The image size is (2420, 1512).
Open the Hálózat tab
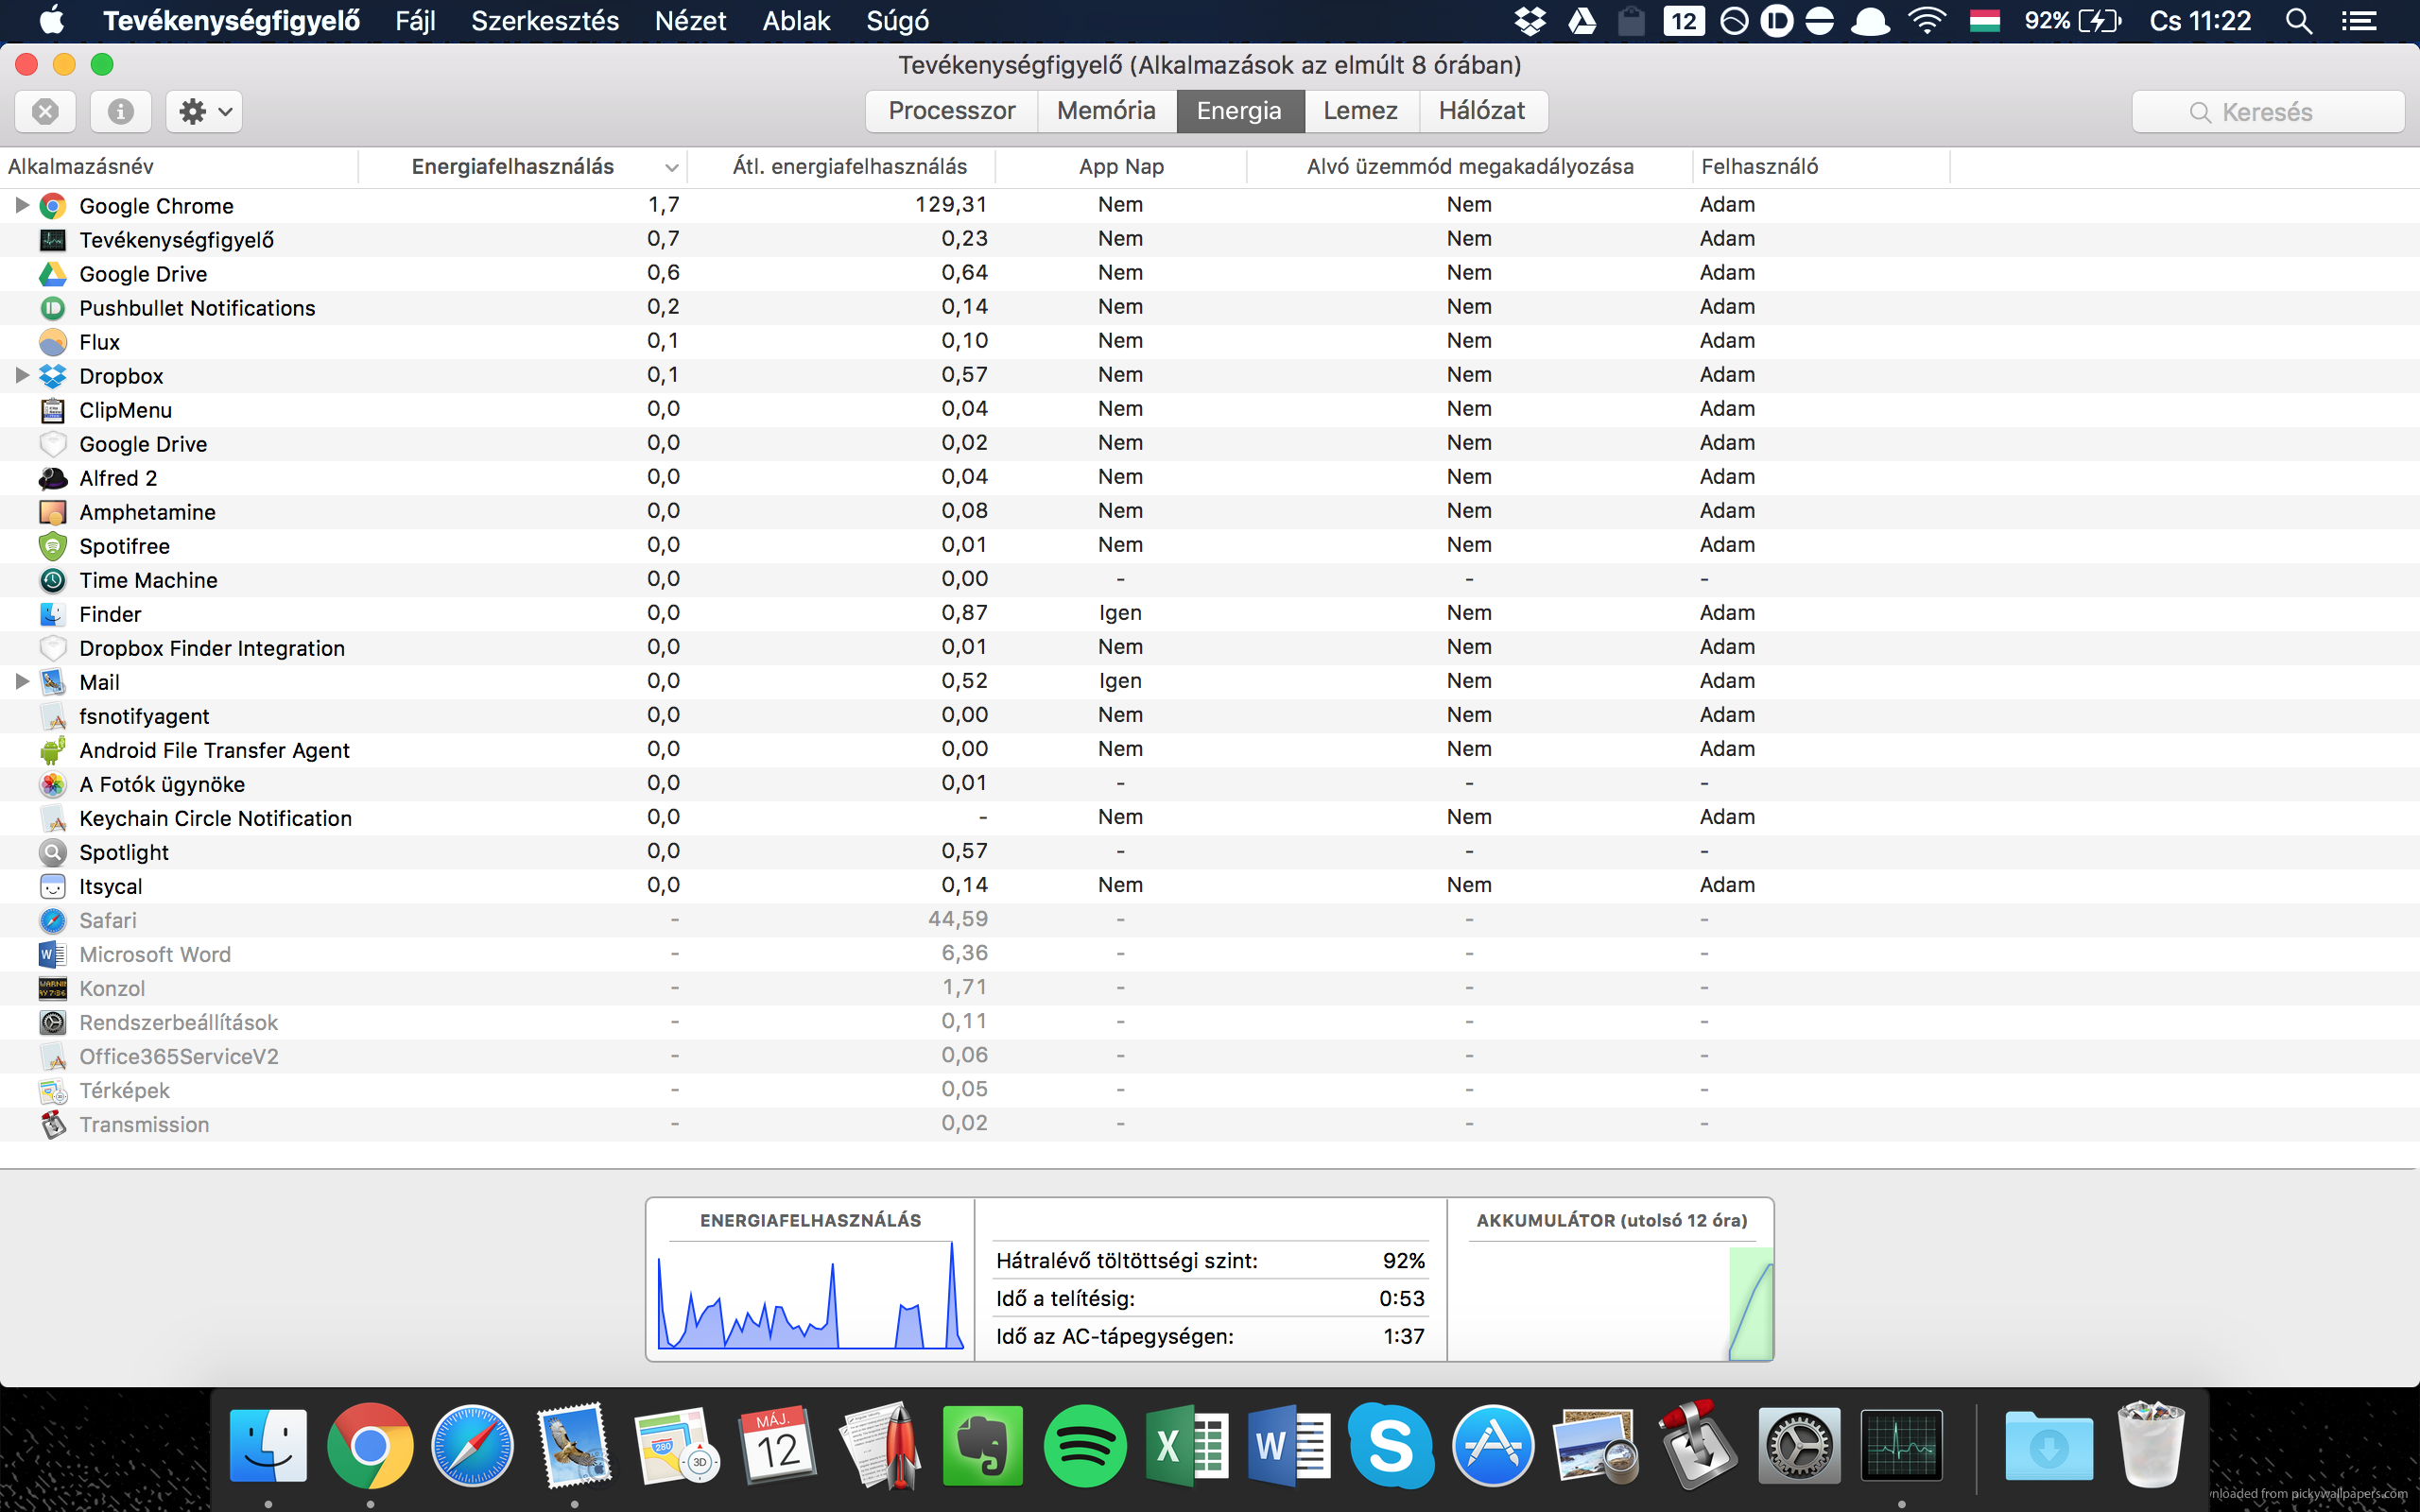pos(1481,111)
